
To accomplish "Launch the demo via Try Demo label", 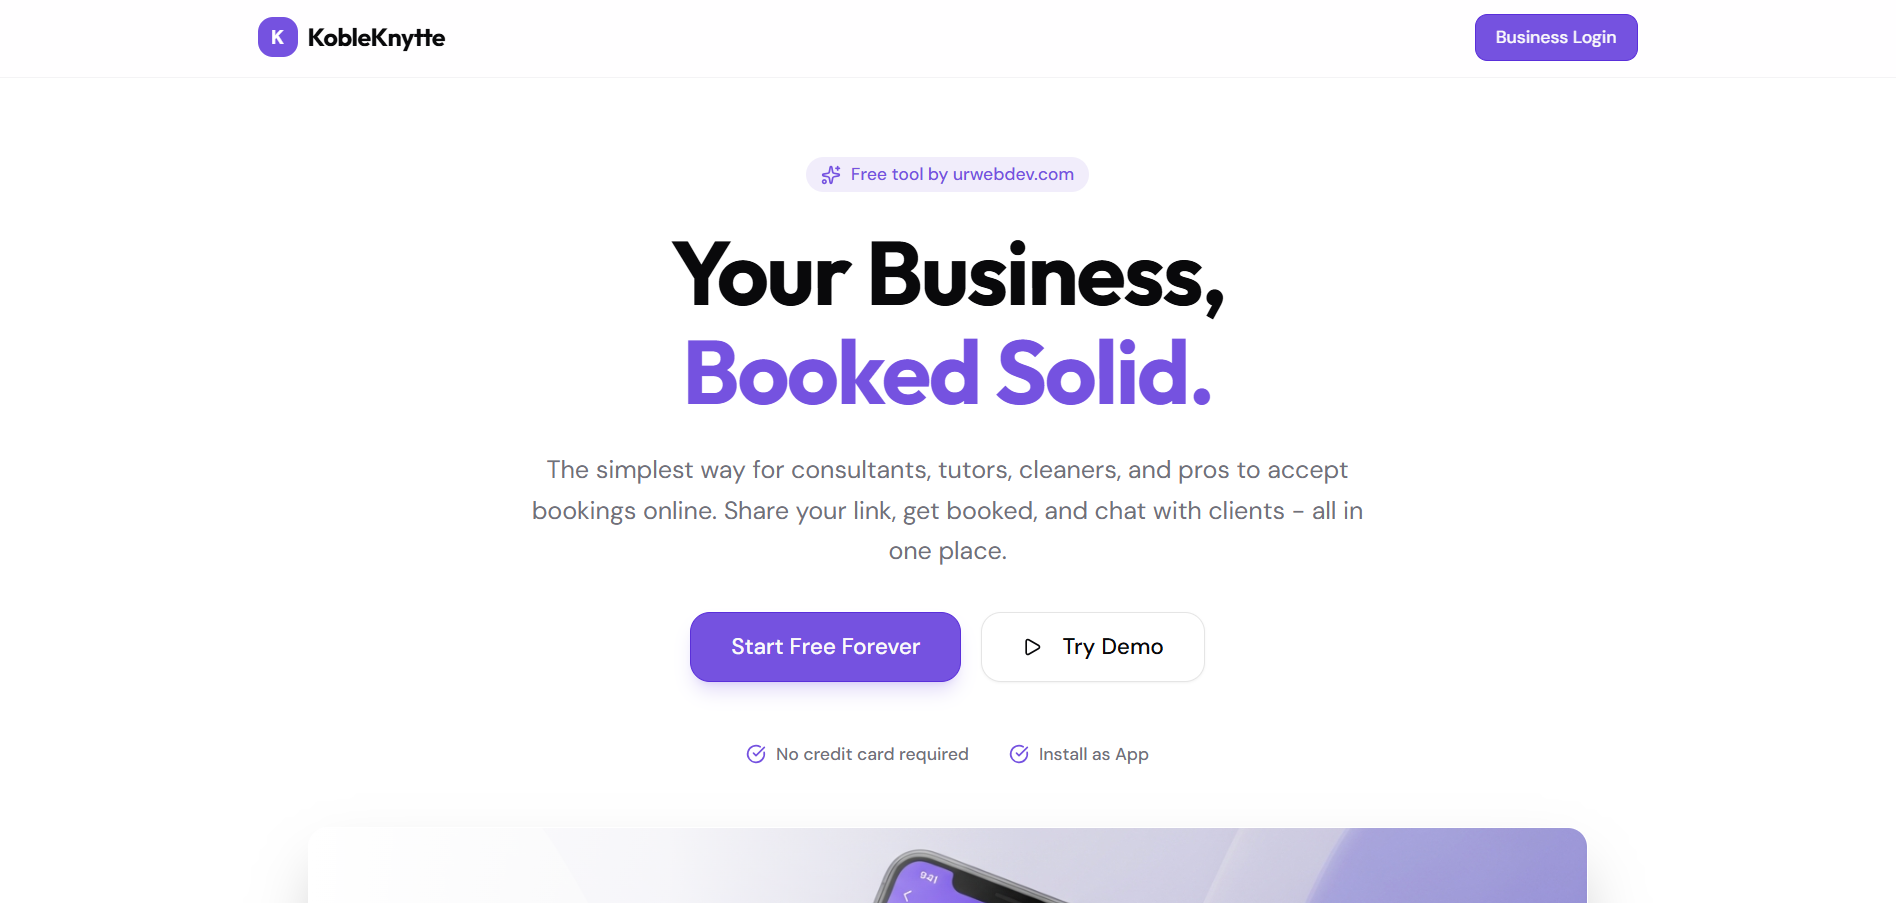I will pos(1112,647).
